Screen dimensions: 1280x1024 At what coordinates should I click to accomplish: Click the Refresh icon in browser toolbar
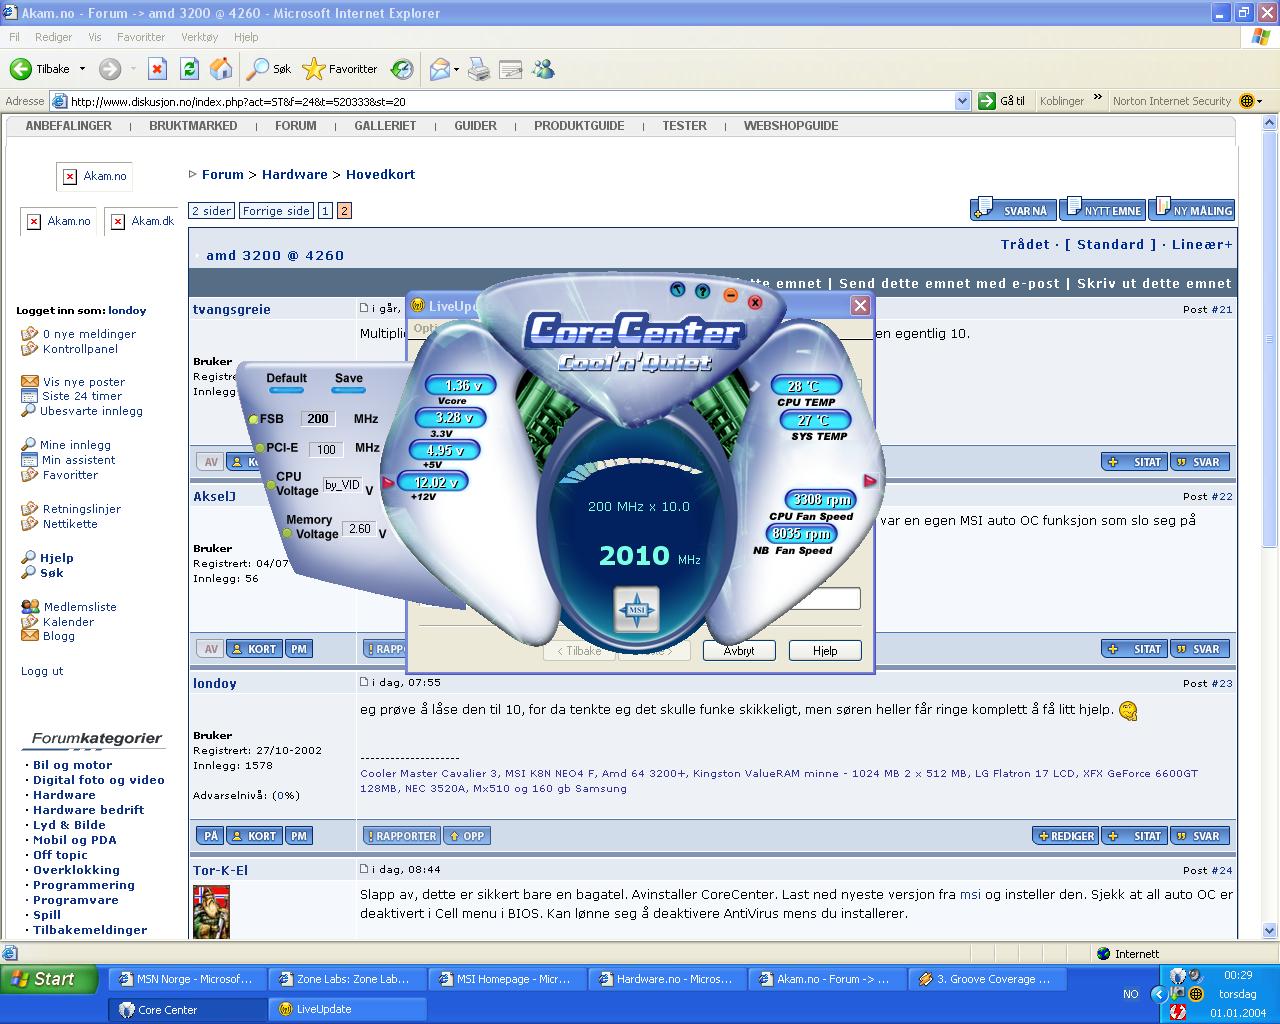189,69
